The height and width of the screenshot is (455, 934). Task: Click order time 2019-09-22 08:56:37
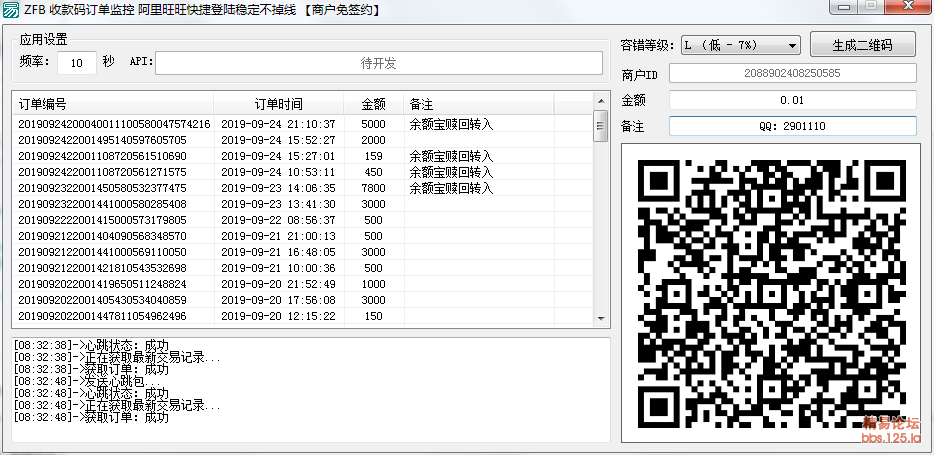tap(278, 220)
